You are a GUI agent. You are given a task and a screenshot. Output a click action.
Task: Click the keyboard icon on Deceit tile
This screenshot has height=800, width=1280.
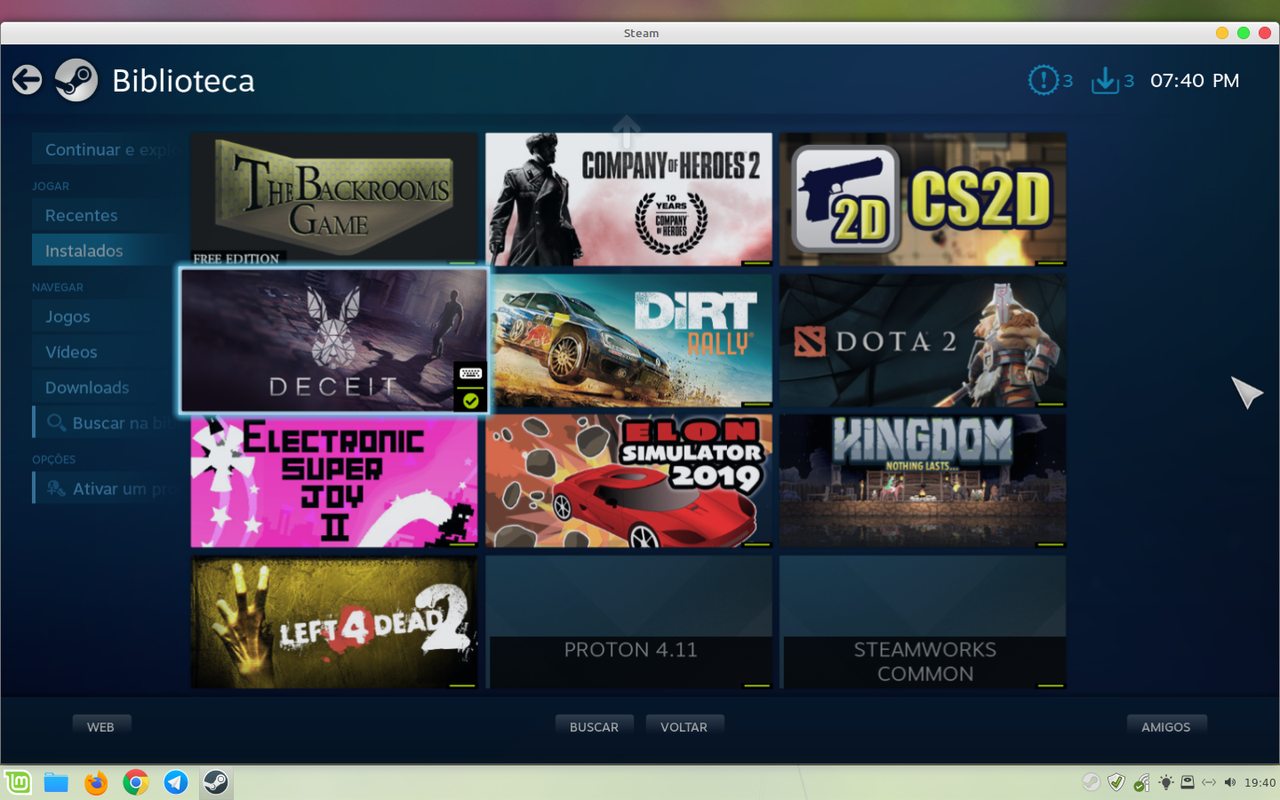pos(470,374)
